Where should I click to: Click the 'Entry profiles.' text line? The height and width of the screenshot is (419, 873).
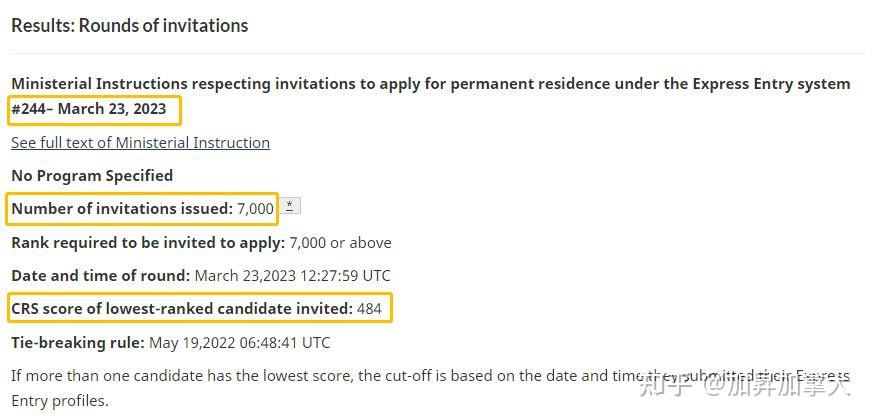60,401
